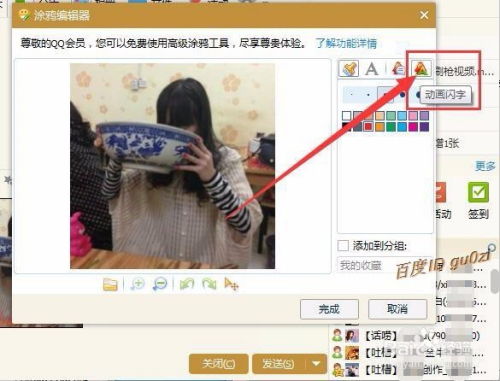This screenshot has width=500, height=381.
Task: Close the 涂鸦编辑器 dialog
Action: (x=424, y=15)
